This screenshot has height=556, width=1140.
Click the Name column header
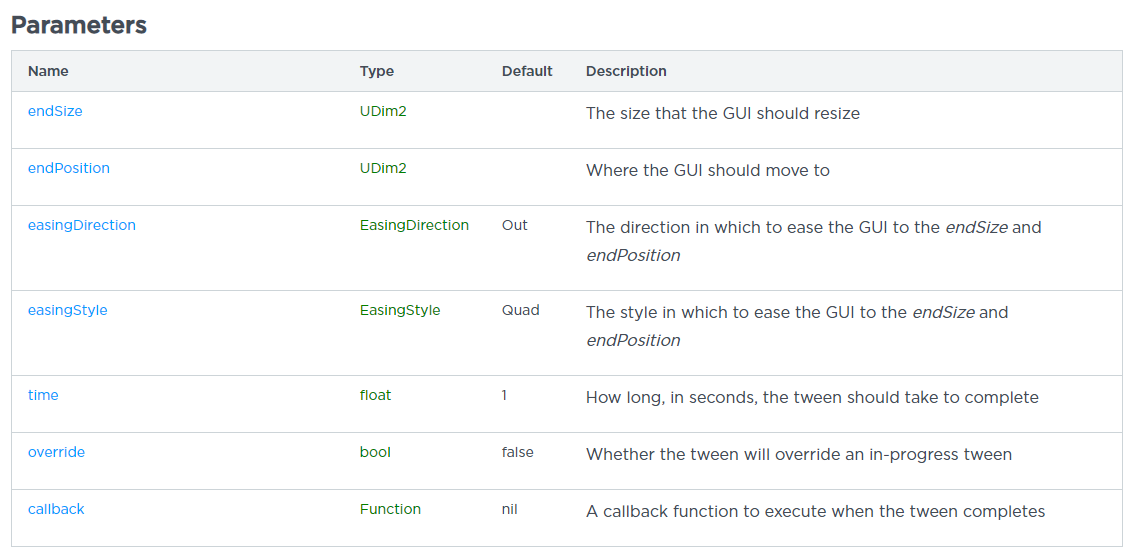click(x=48, y=71)
